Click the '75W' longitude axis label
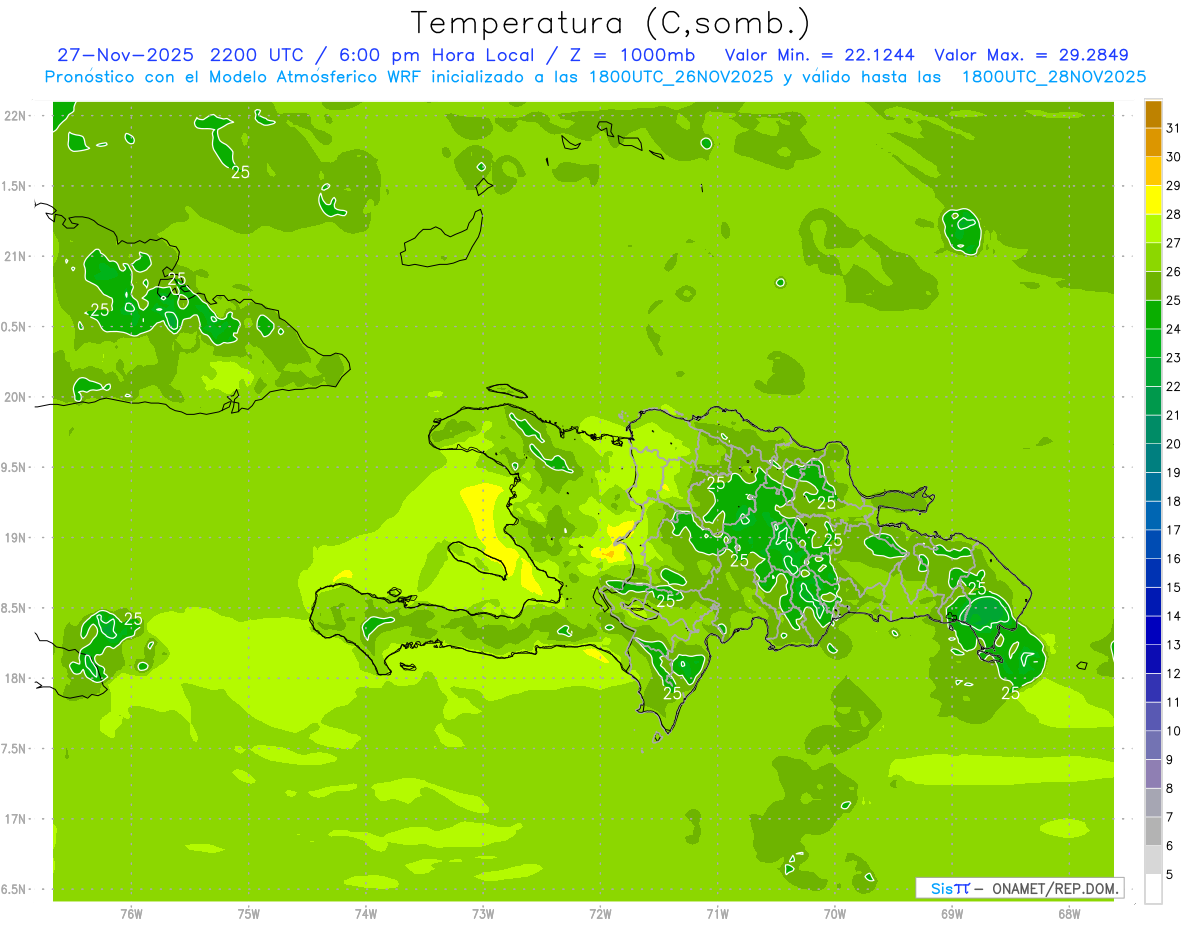The image size is (1200, 927). point(249,914)
